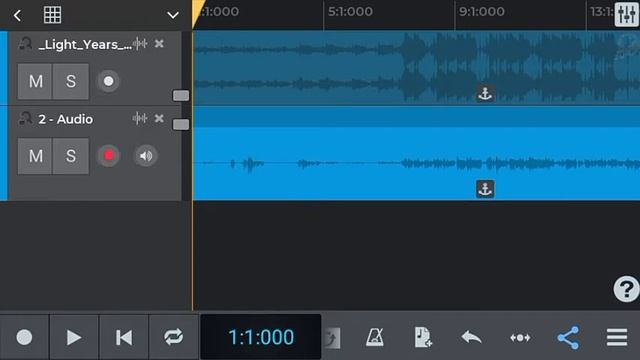Undo the last action
640x360 pixels.
(x=471, y=338)
